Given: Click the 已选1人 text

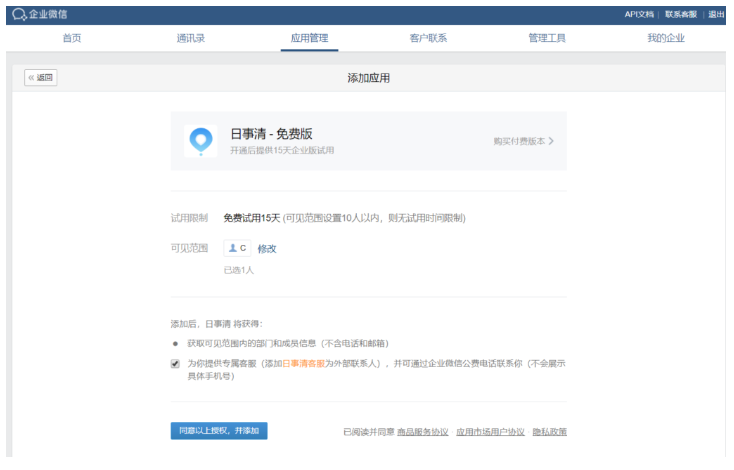Looking at the screenshot, I should (x=239, y=270).
